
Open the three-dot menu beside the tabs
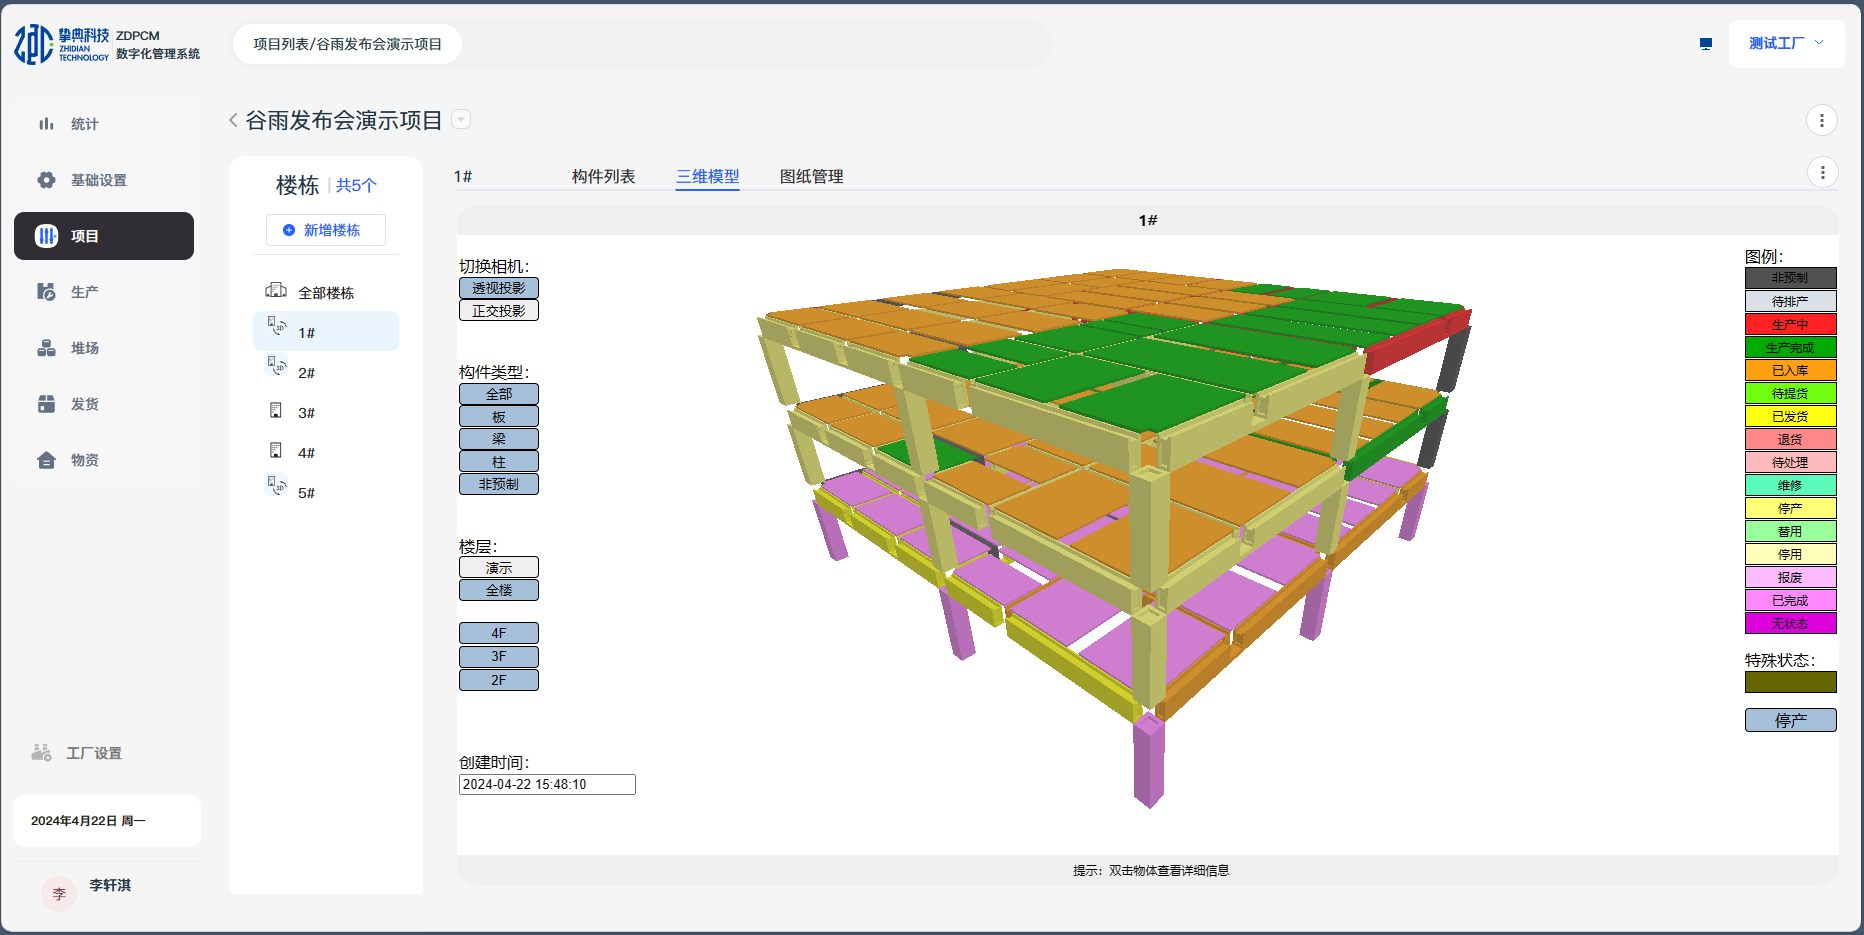coord(1822,173)
